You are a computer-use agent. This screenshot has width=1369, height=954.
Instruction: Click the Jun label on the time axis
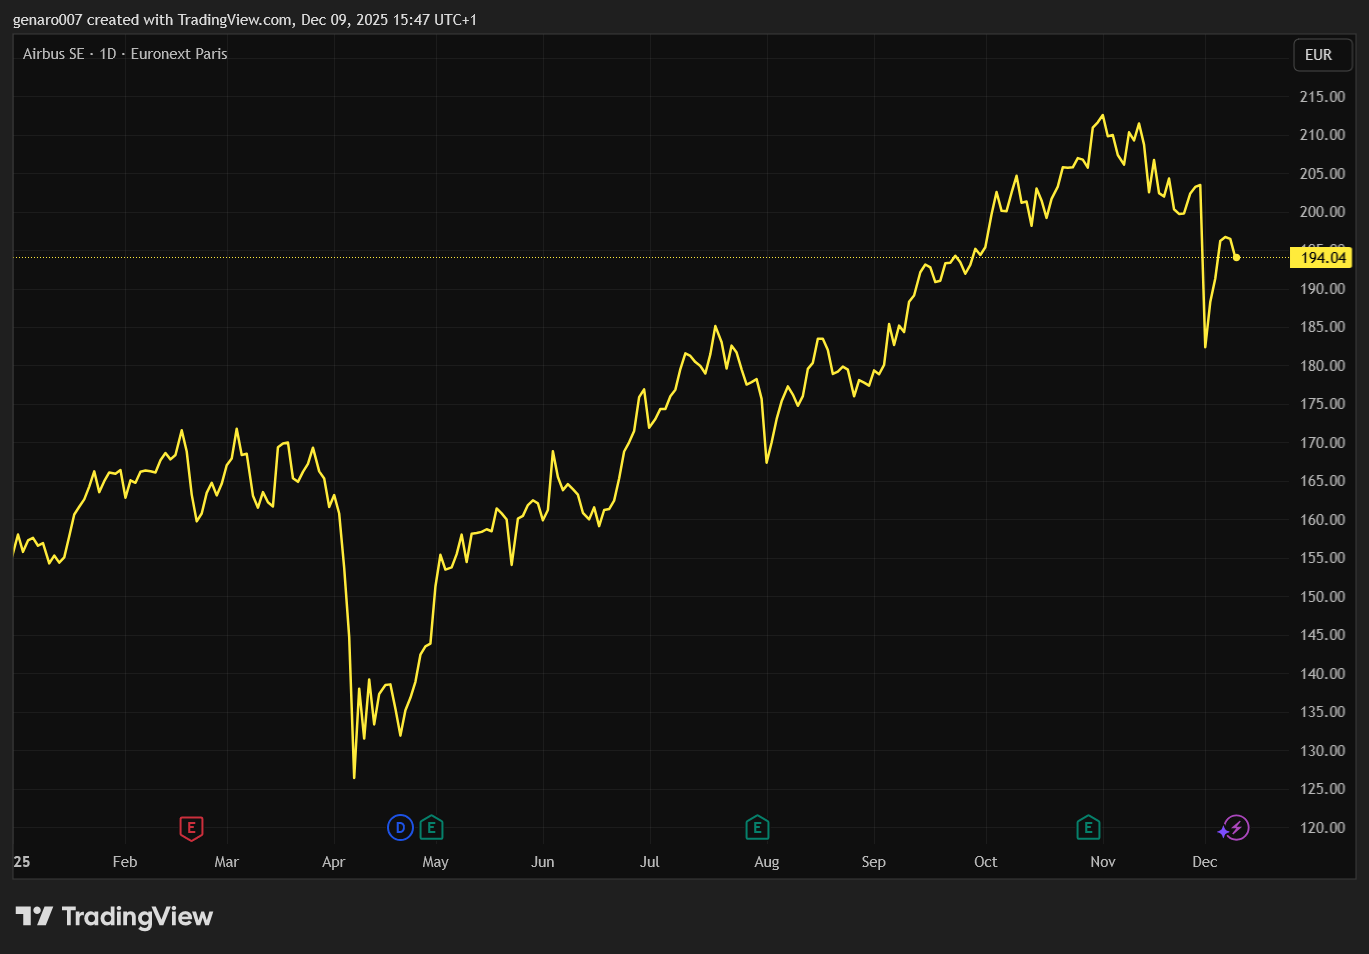542,862
